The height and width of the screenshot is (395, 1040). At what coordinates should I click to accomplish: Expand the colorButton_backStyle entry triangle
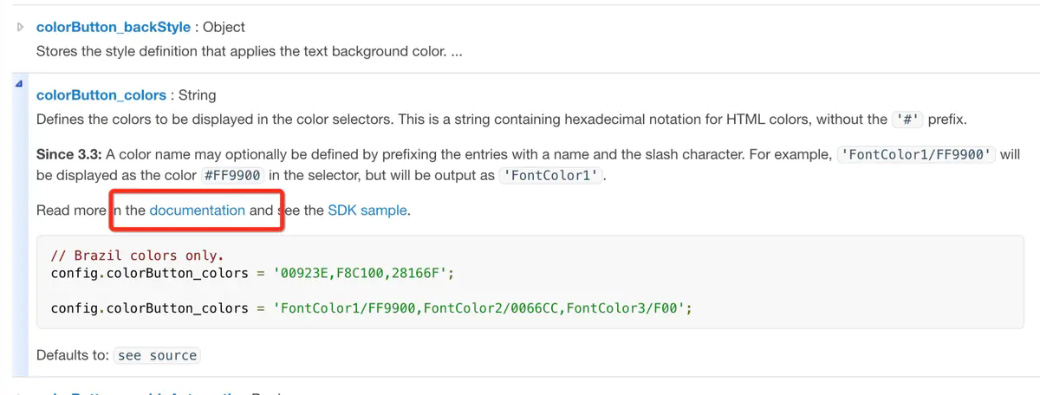[x=21, y=27]
